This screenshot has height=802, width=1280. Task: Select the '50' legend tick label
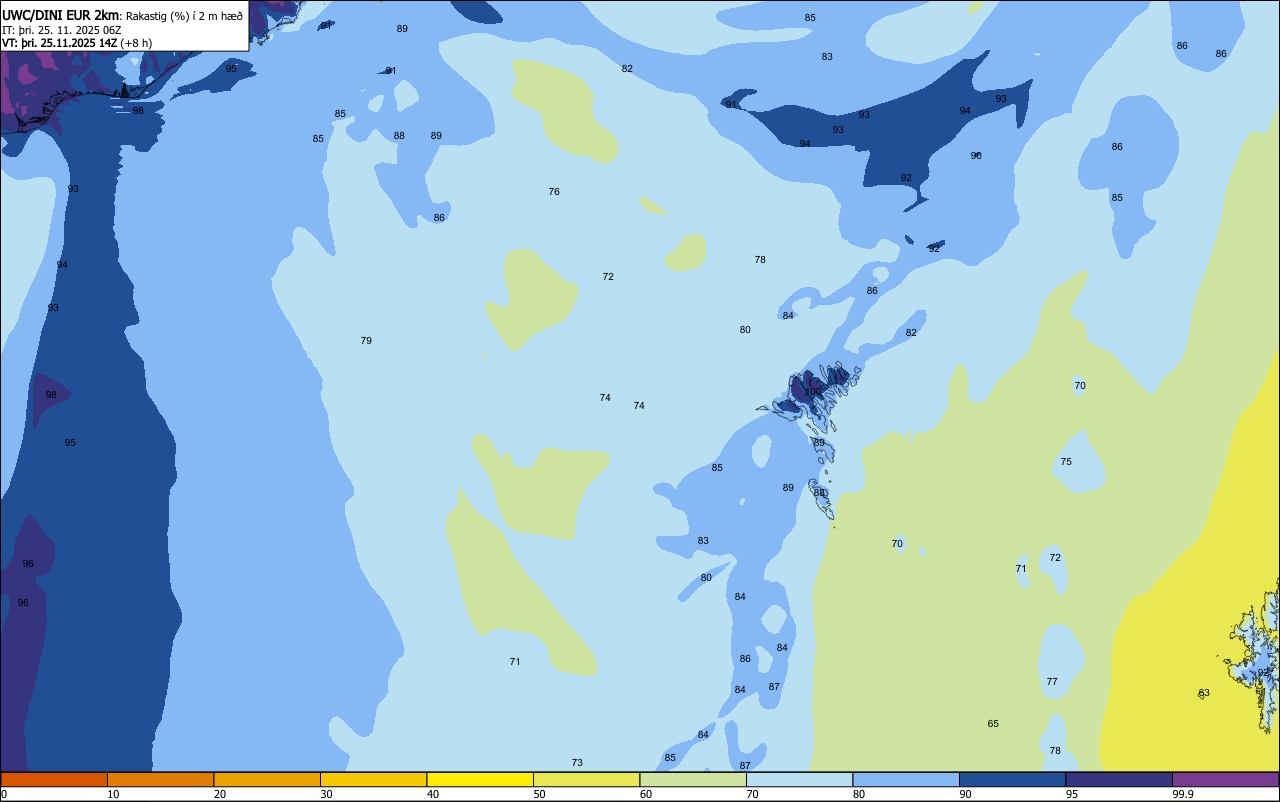(x=539, y=794)
